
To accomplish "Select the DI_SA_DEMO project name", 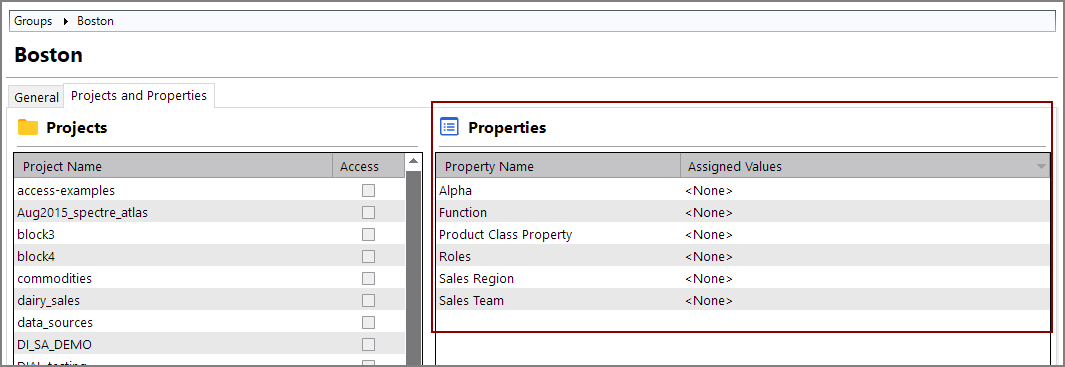I will pos(54,345).
